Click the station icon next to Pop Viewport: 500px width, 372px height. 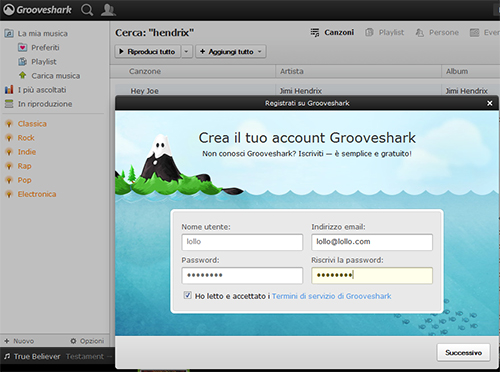(x=9, y=180)
